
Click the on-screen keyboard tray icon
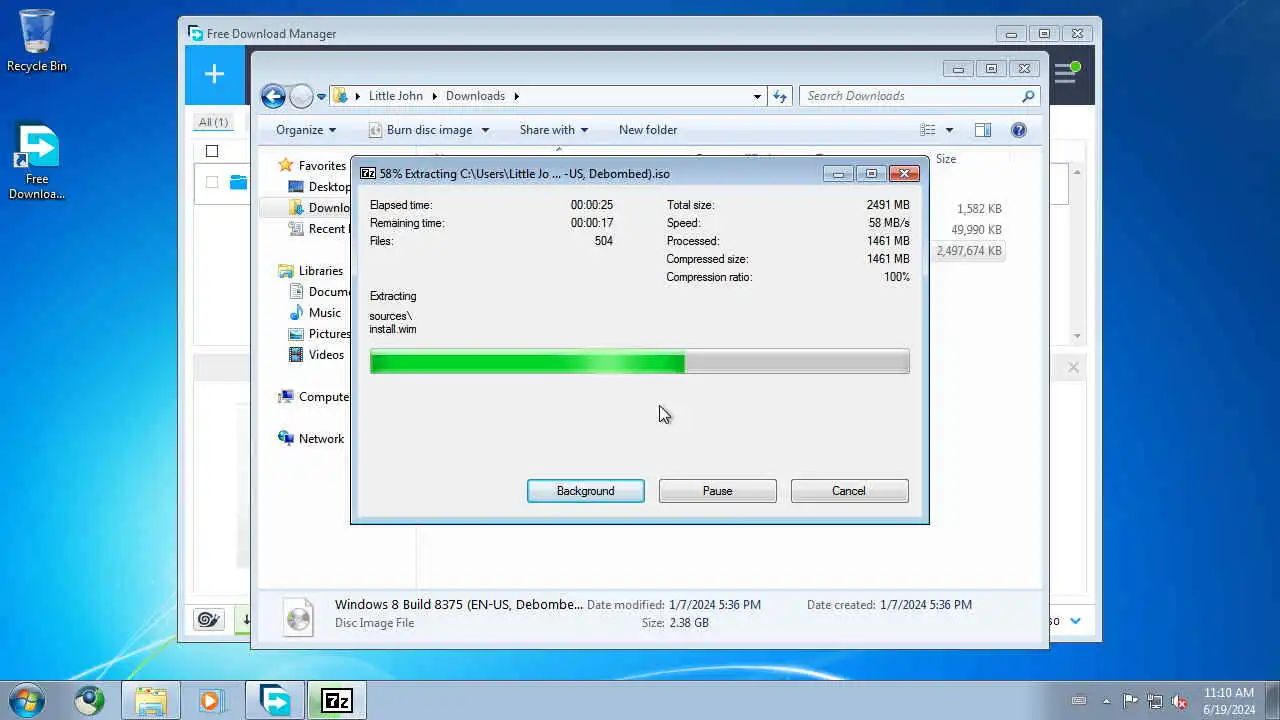coord(1078,701)
